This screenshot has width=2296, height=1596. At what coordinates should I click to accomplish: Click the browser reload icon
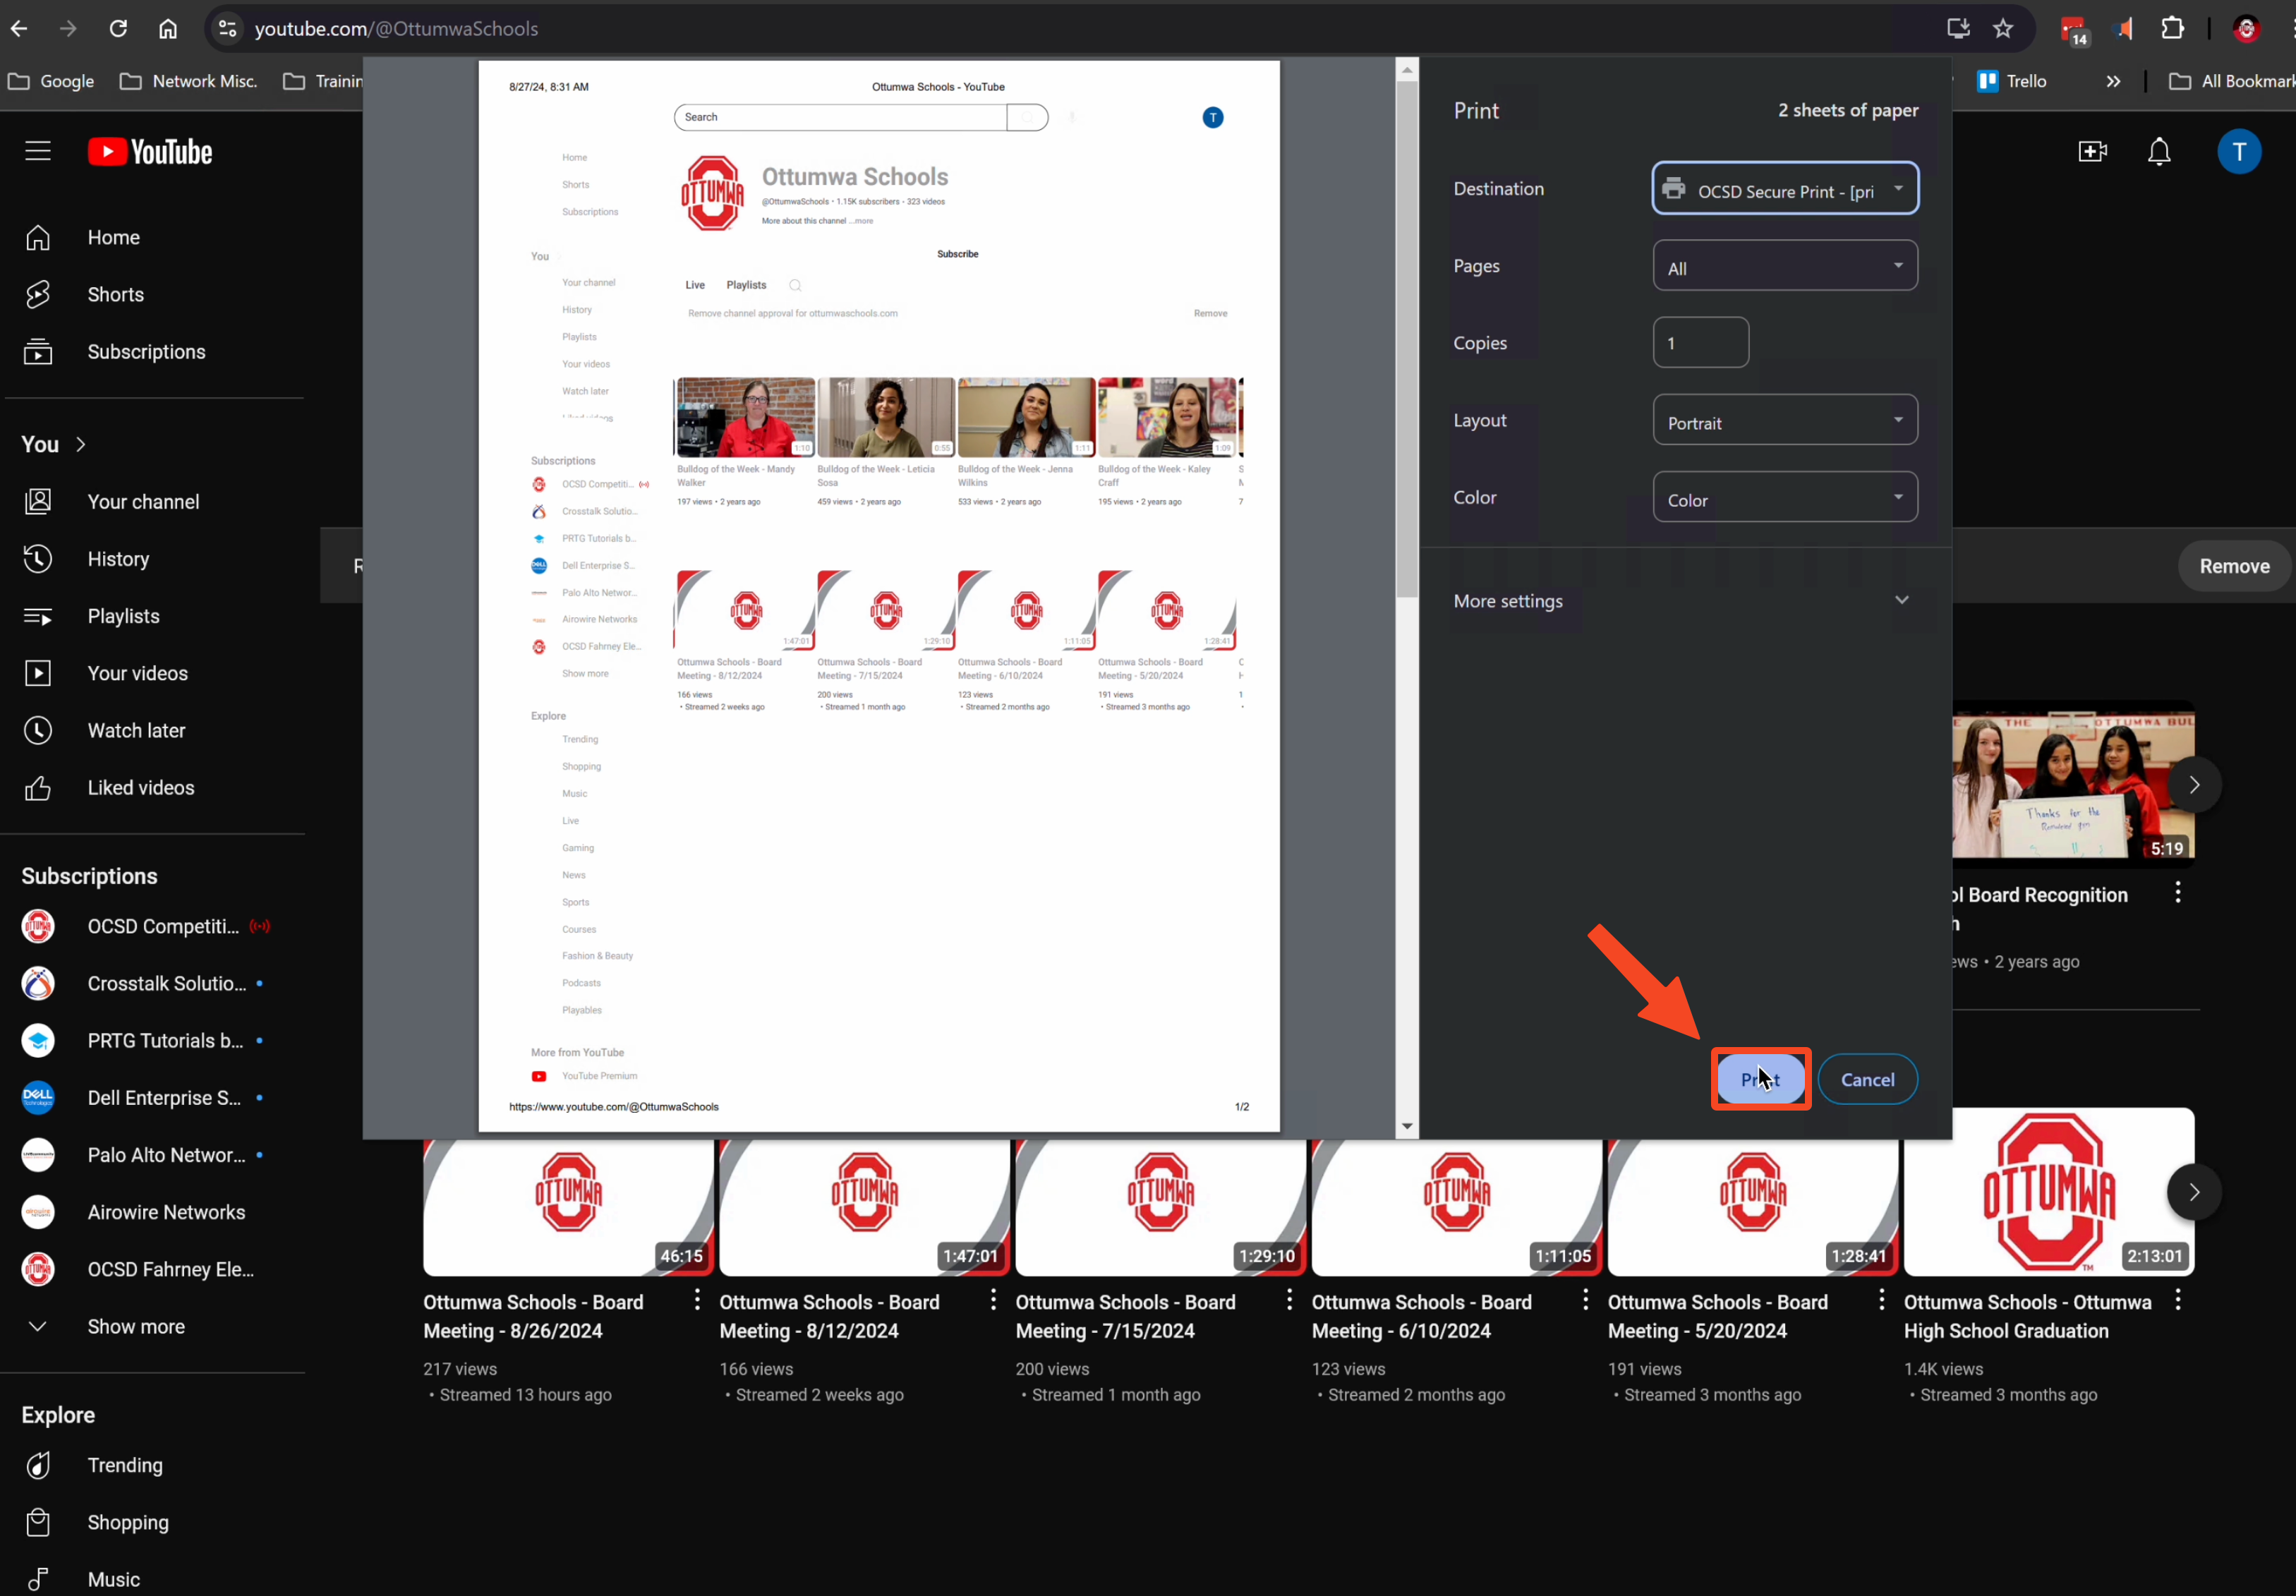tap(118, 29)
